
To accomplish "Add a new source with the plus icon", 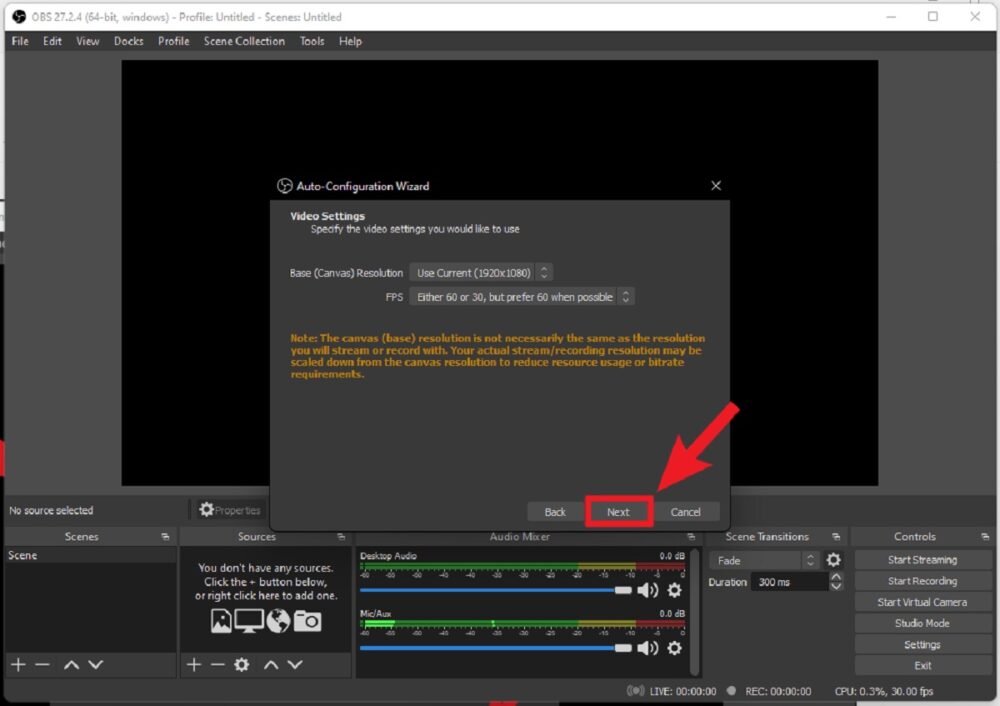I will pyautogui.click(x=194, y=664).
